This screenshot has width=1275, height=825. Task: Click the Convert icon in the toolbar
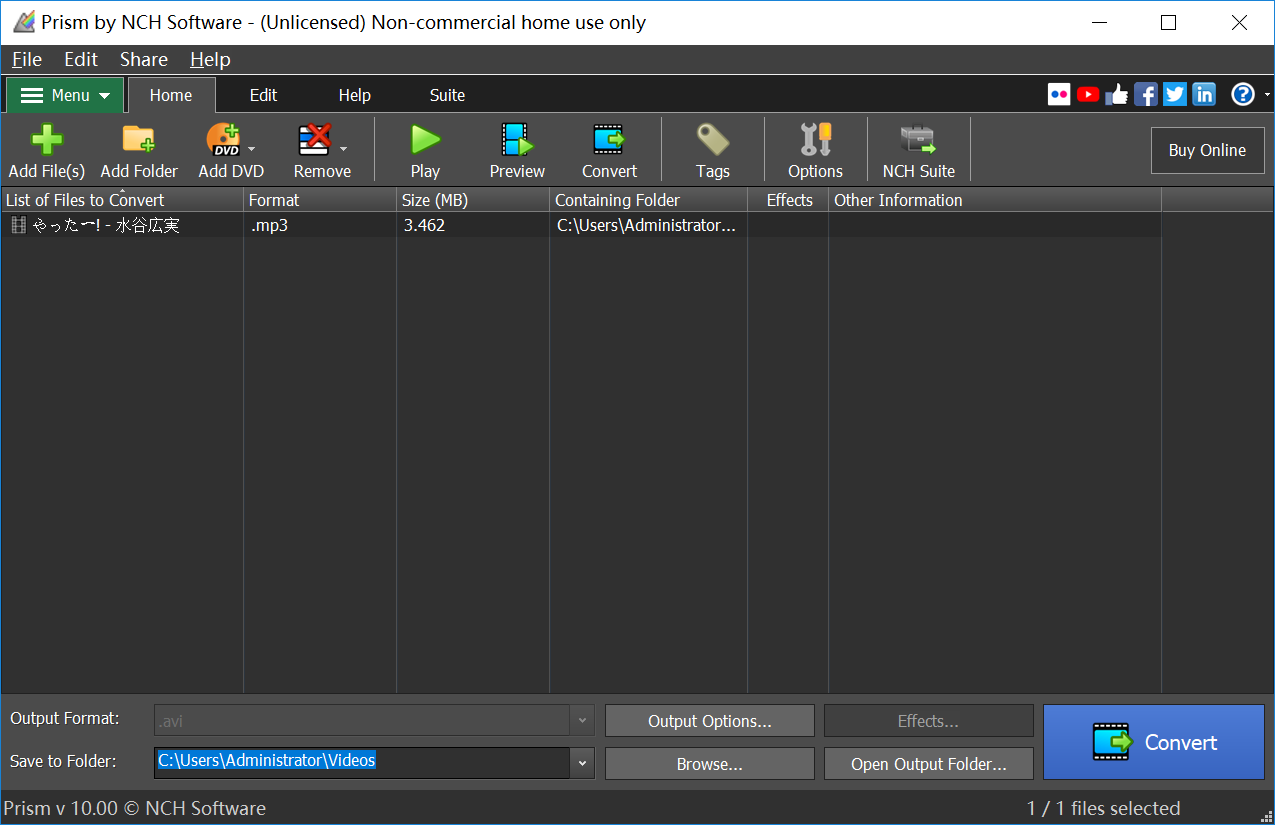click(x=609, y=150)
